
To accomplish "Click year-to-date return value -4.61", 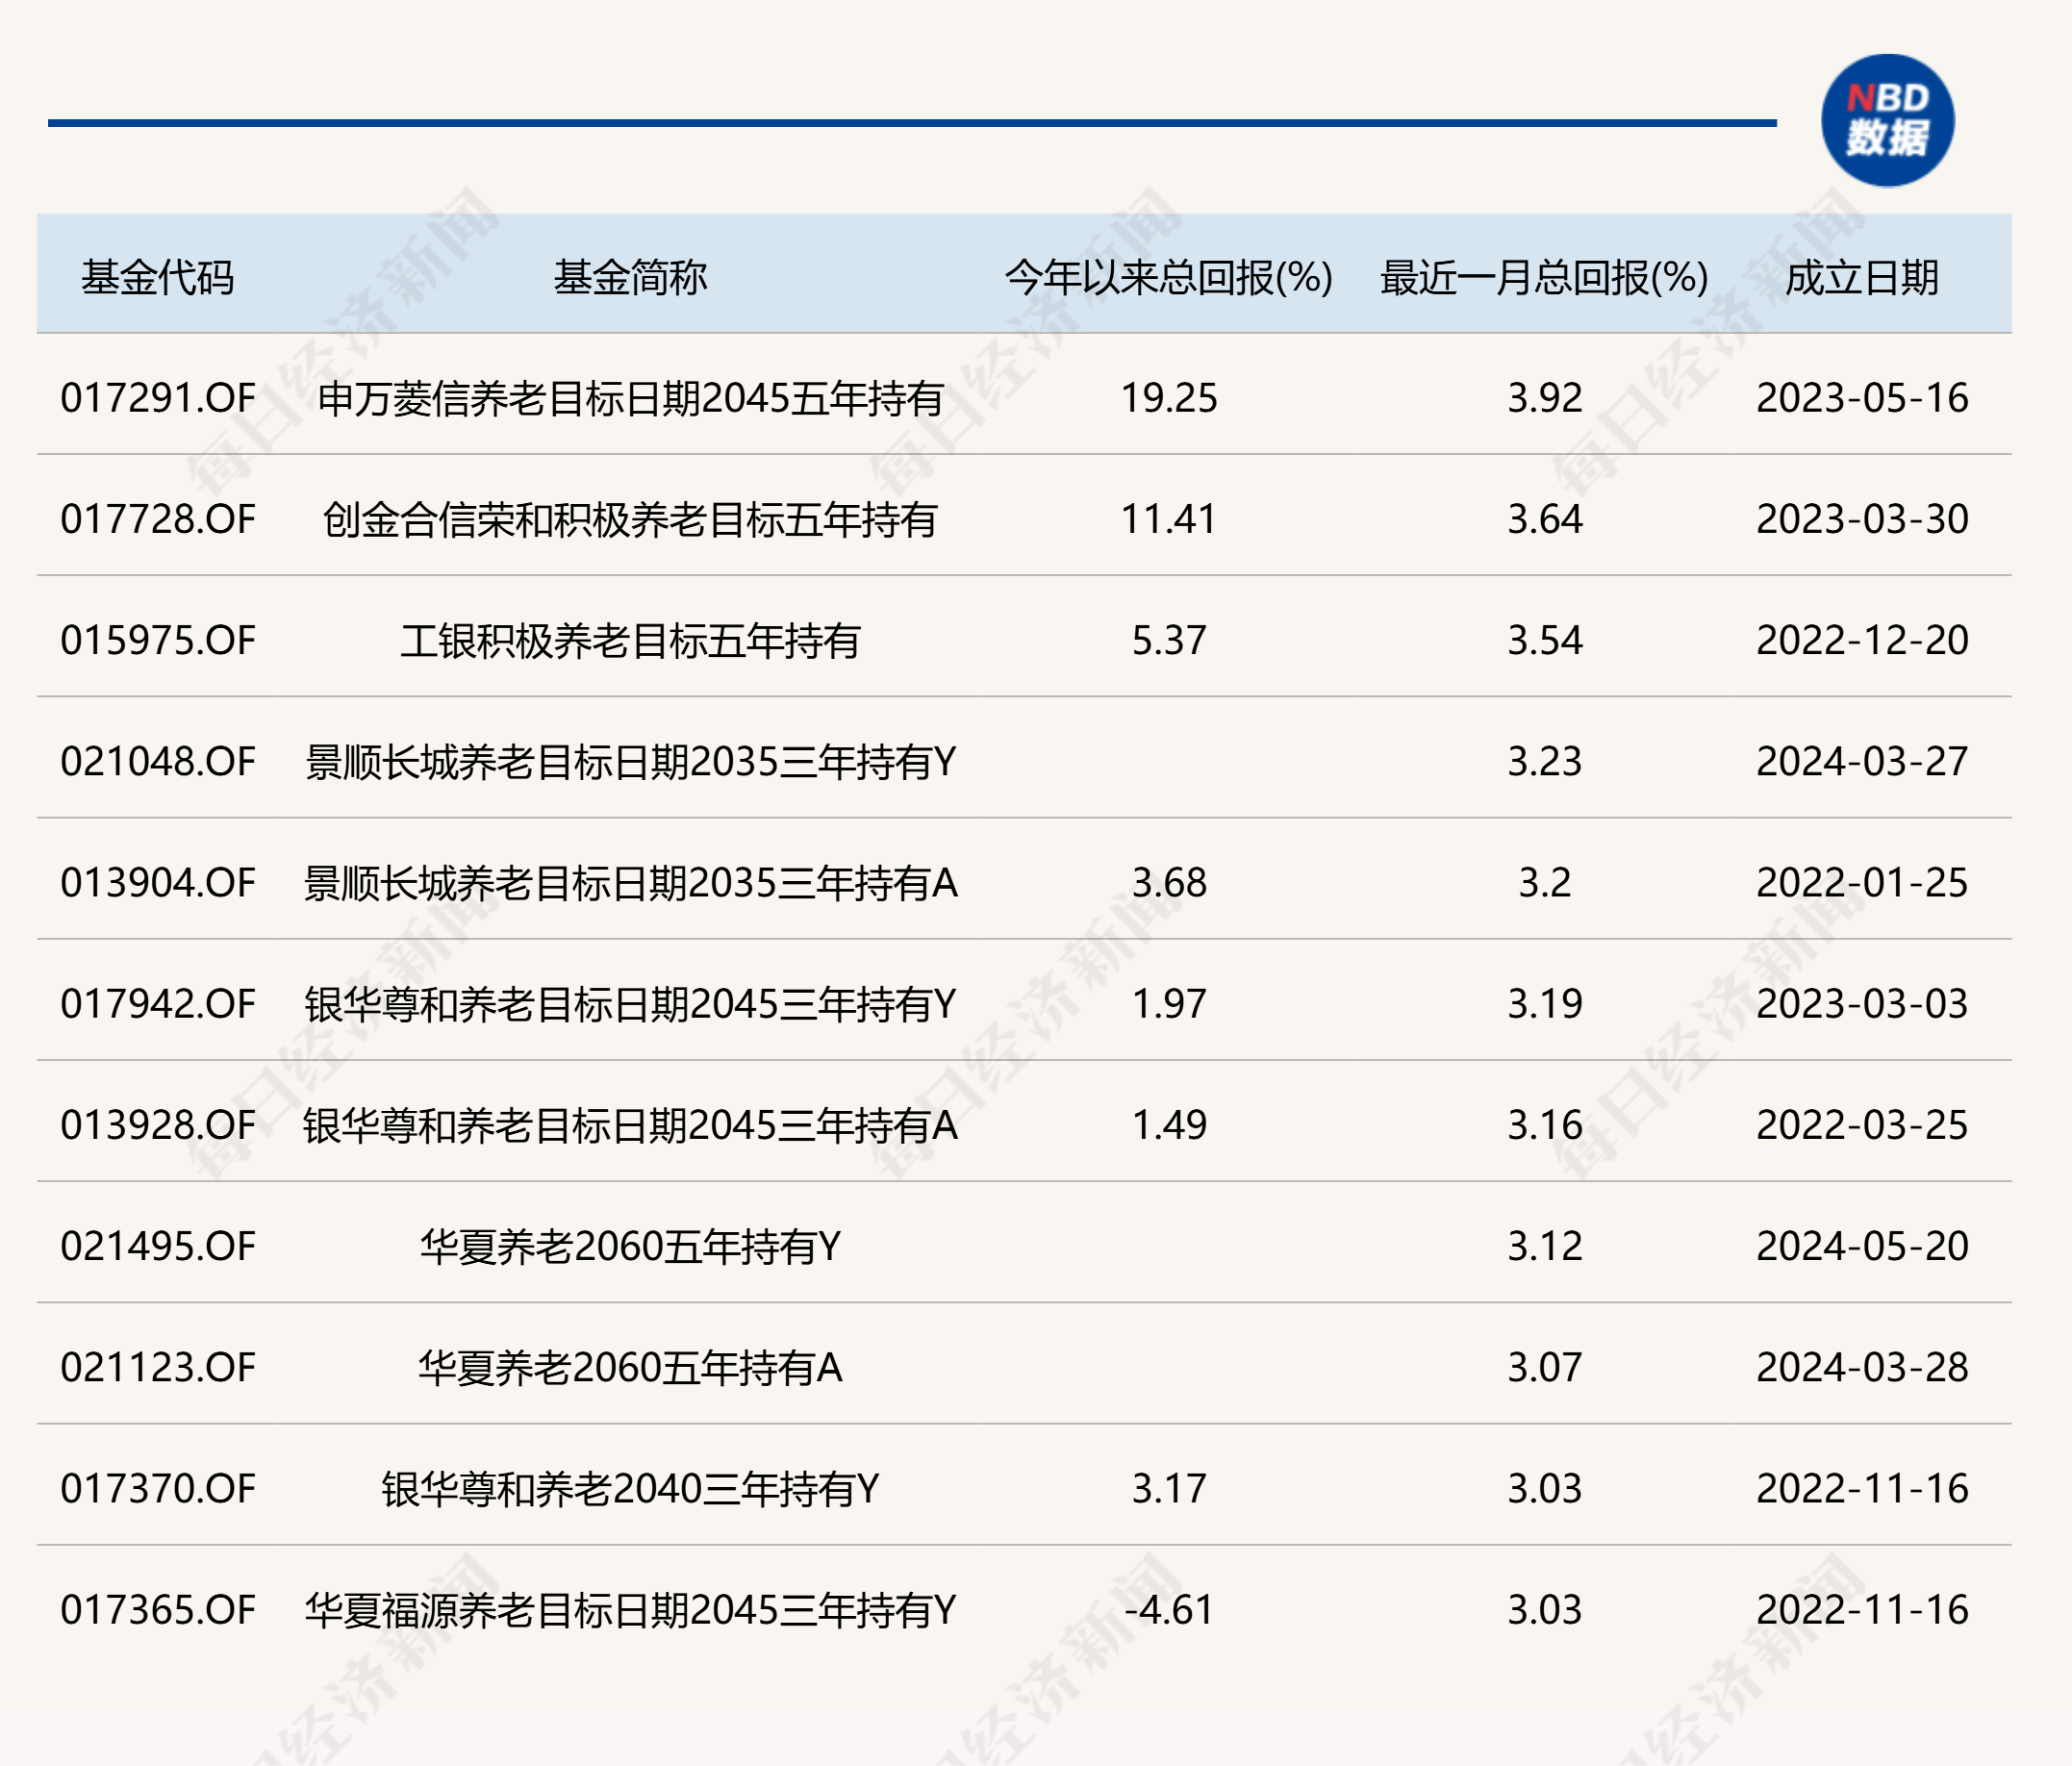I will (x=1168, y=1609).
